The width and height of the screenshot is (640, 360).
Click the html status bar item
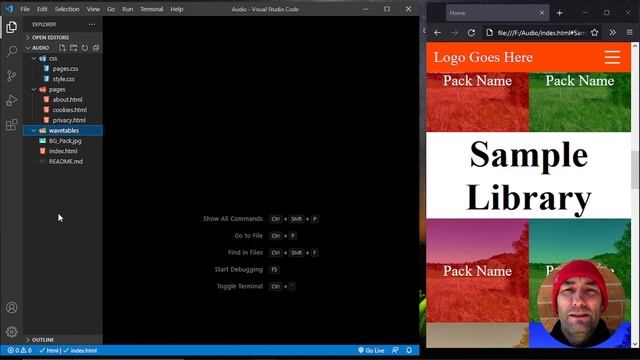tap(49, 350)
